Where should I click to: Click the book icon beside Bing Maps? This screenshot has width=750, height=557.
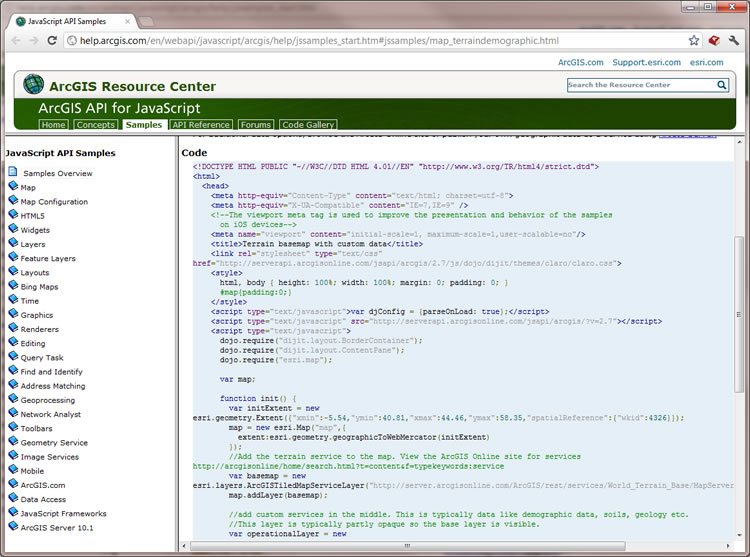pos(13,285)
